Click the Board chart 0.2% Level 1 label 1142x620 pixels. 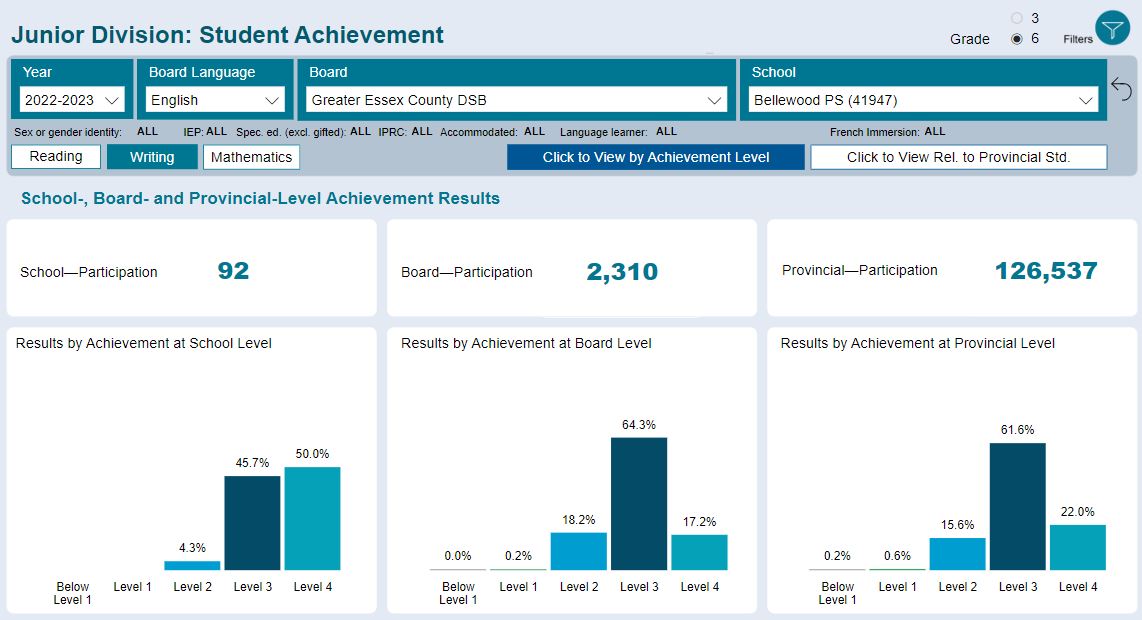pos(518,556)
